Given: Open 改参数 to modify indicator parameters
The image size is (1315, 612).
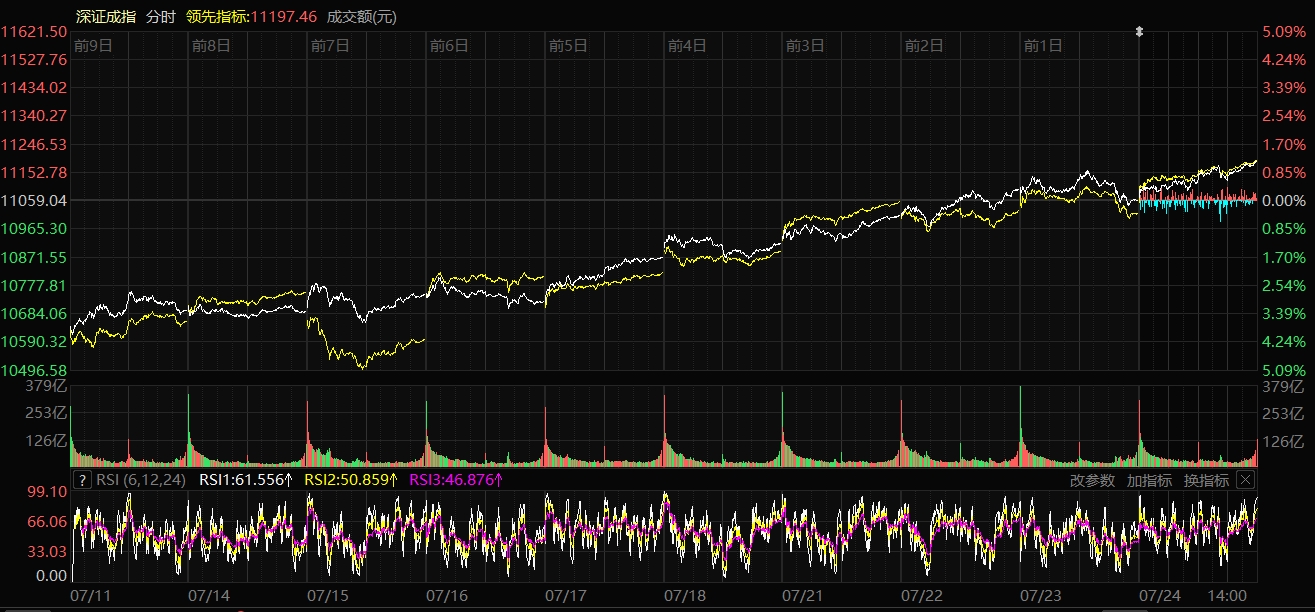Looking at the screenshot, I should point(1091,480).
